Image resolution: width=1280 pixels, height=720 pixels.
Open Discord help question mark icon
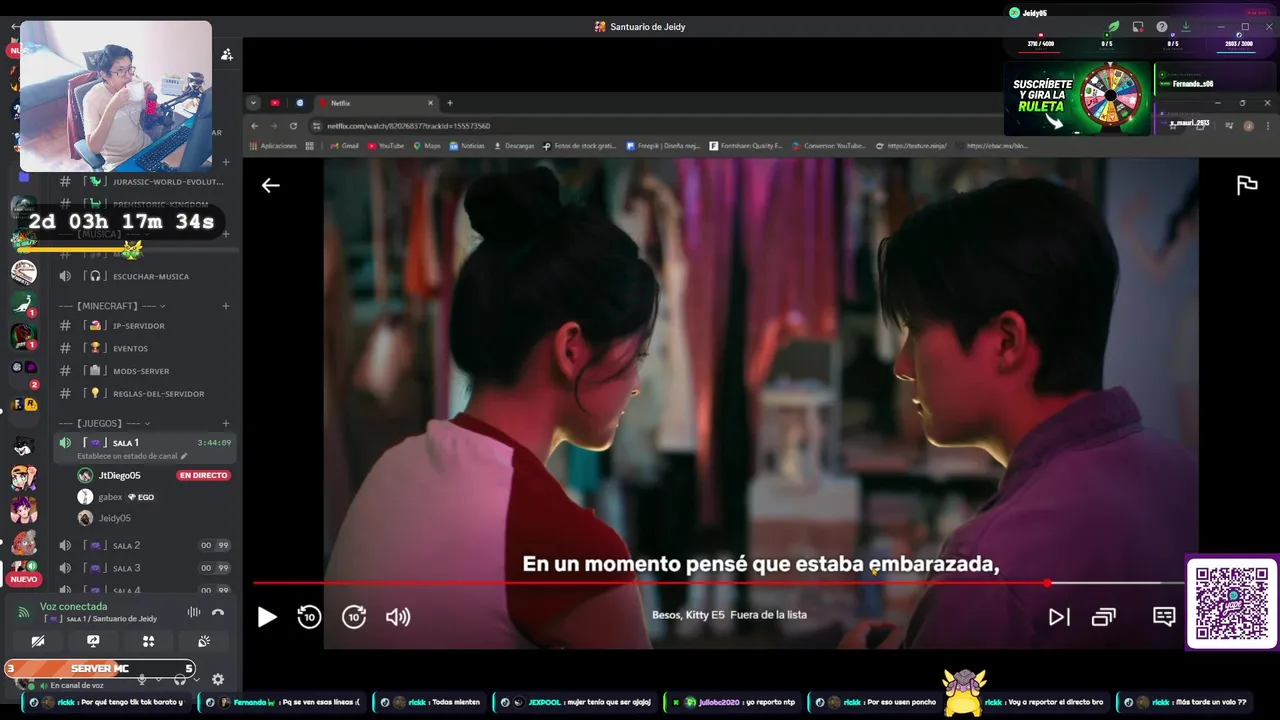point(1162,27)
